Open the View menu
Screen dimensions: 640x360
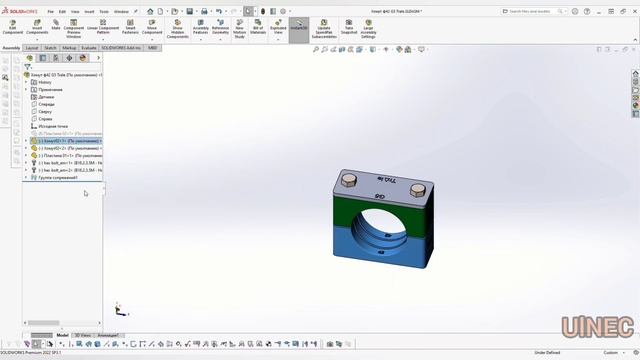click(x=75, y=12)
